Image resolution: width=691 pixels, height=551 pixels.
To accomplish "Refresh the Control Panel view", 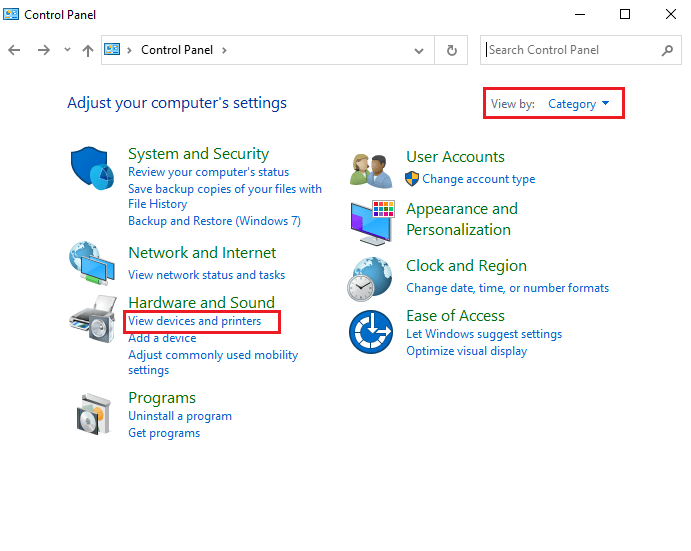I will tap(451, 50).
